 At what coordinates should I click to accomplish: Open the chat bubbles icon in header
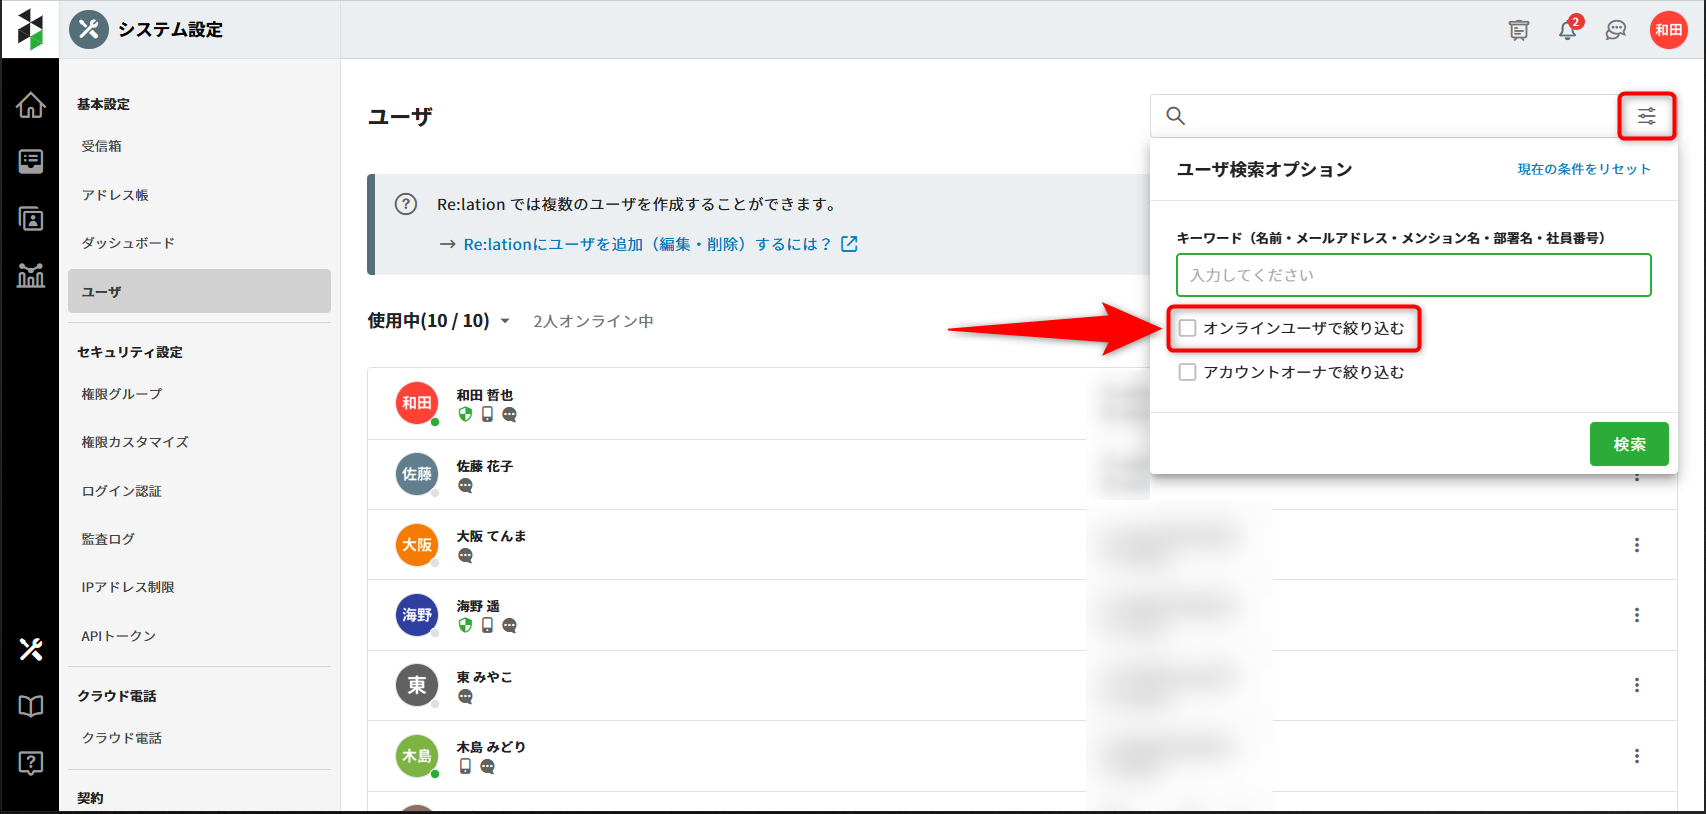(1615, 30)
